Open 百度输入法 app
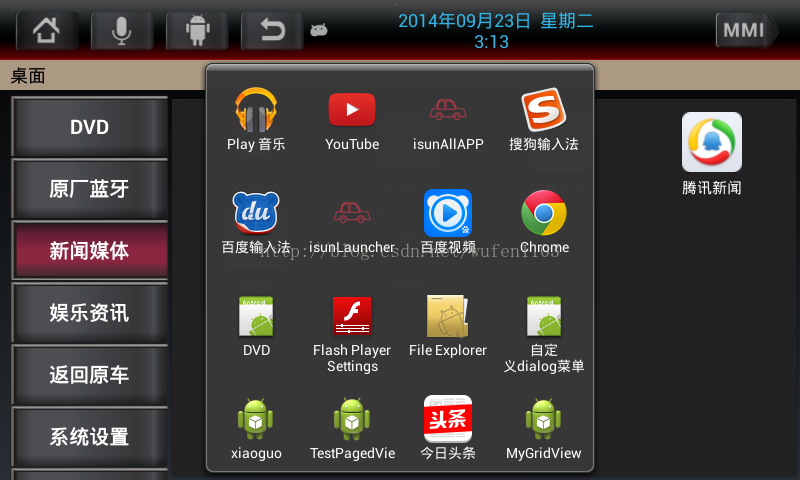 click(256, 222)
